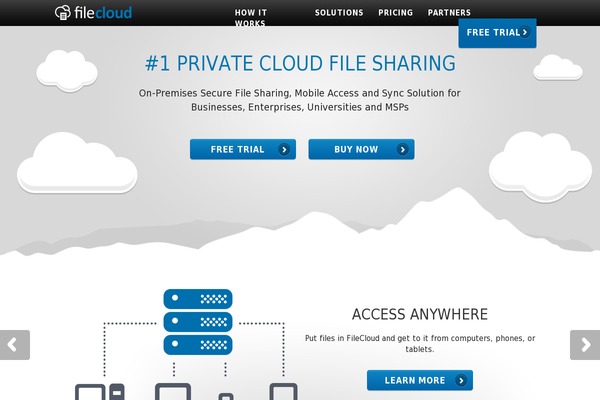Image resolution: width=600 pixels, height=400 pixels.
Task: Click the Learn More button
Action: 414,381
